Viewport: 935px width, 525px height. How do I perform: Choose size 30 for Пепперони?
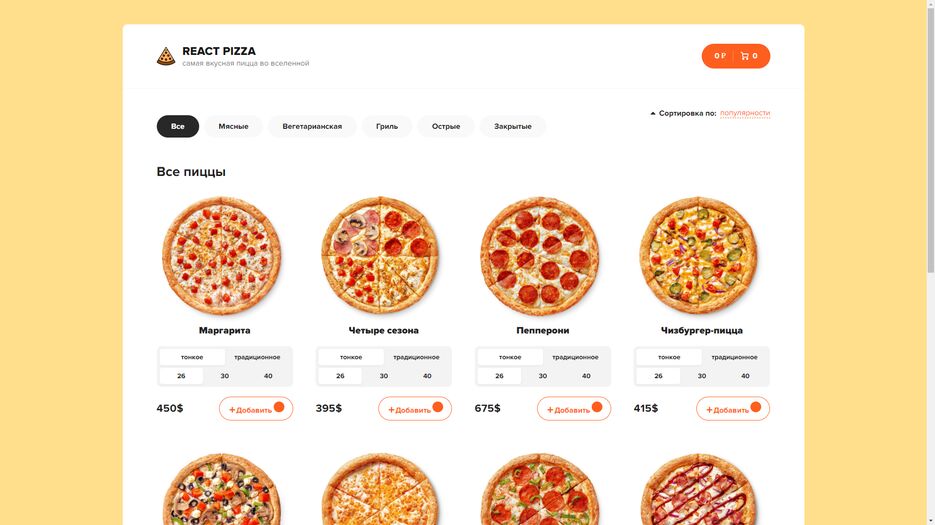tap(543, 376)
